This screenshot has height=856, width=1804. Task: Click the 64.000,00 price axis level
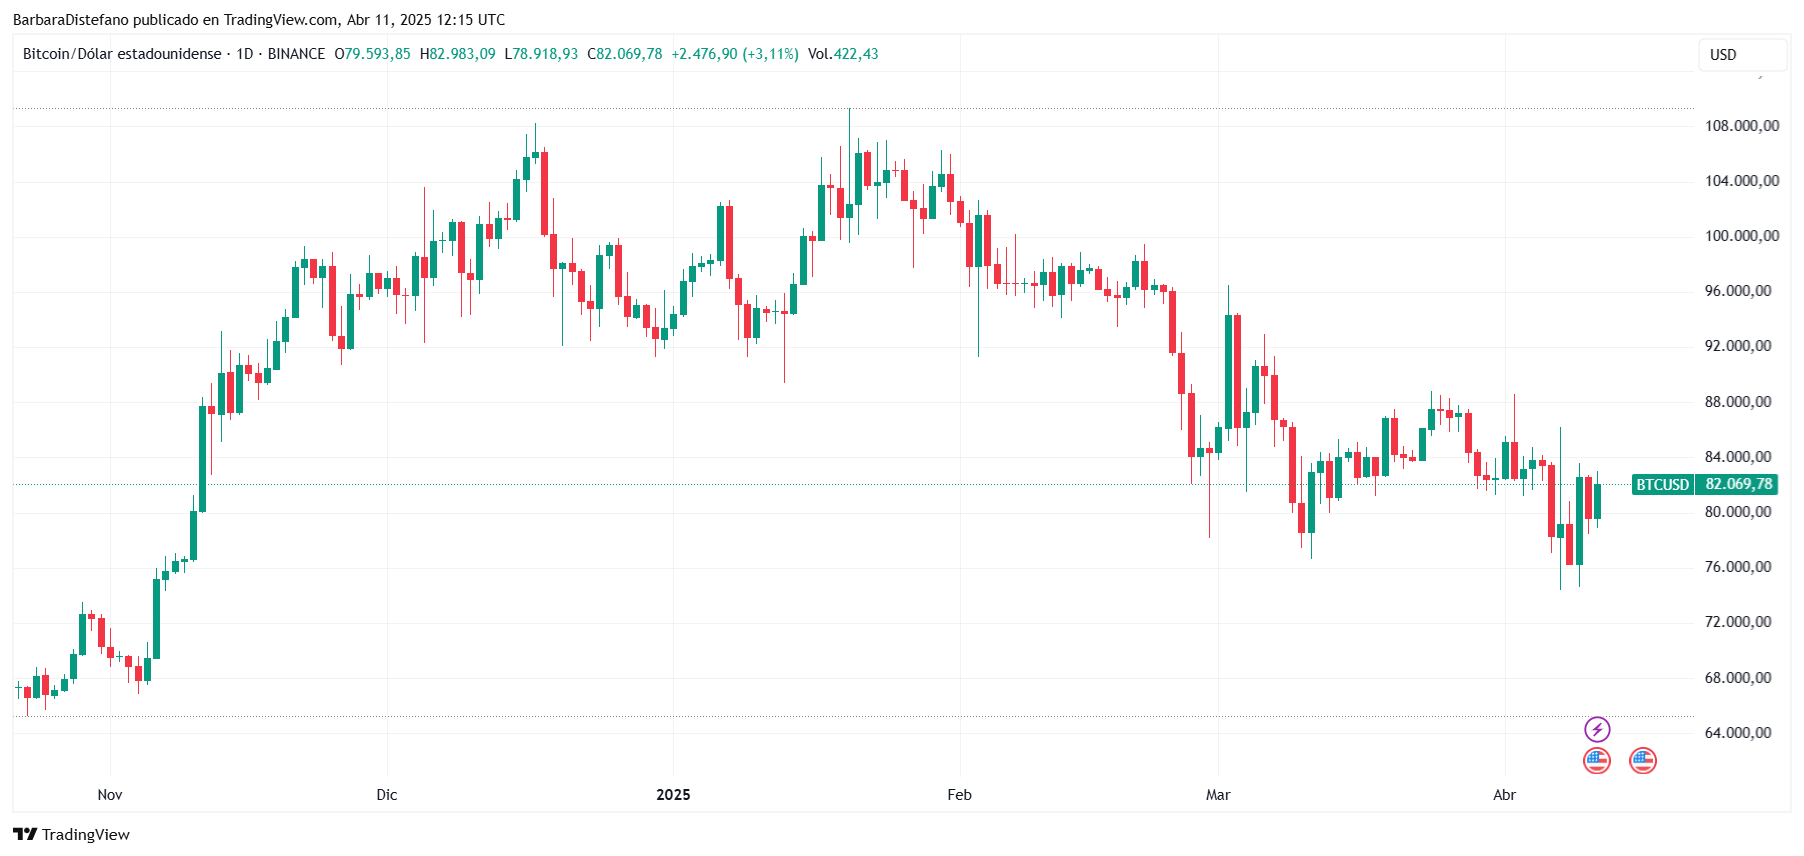[x=1738, y=733]
